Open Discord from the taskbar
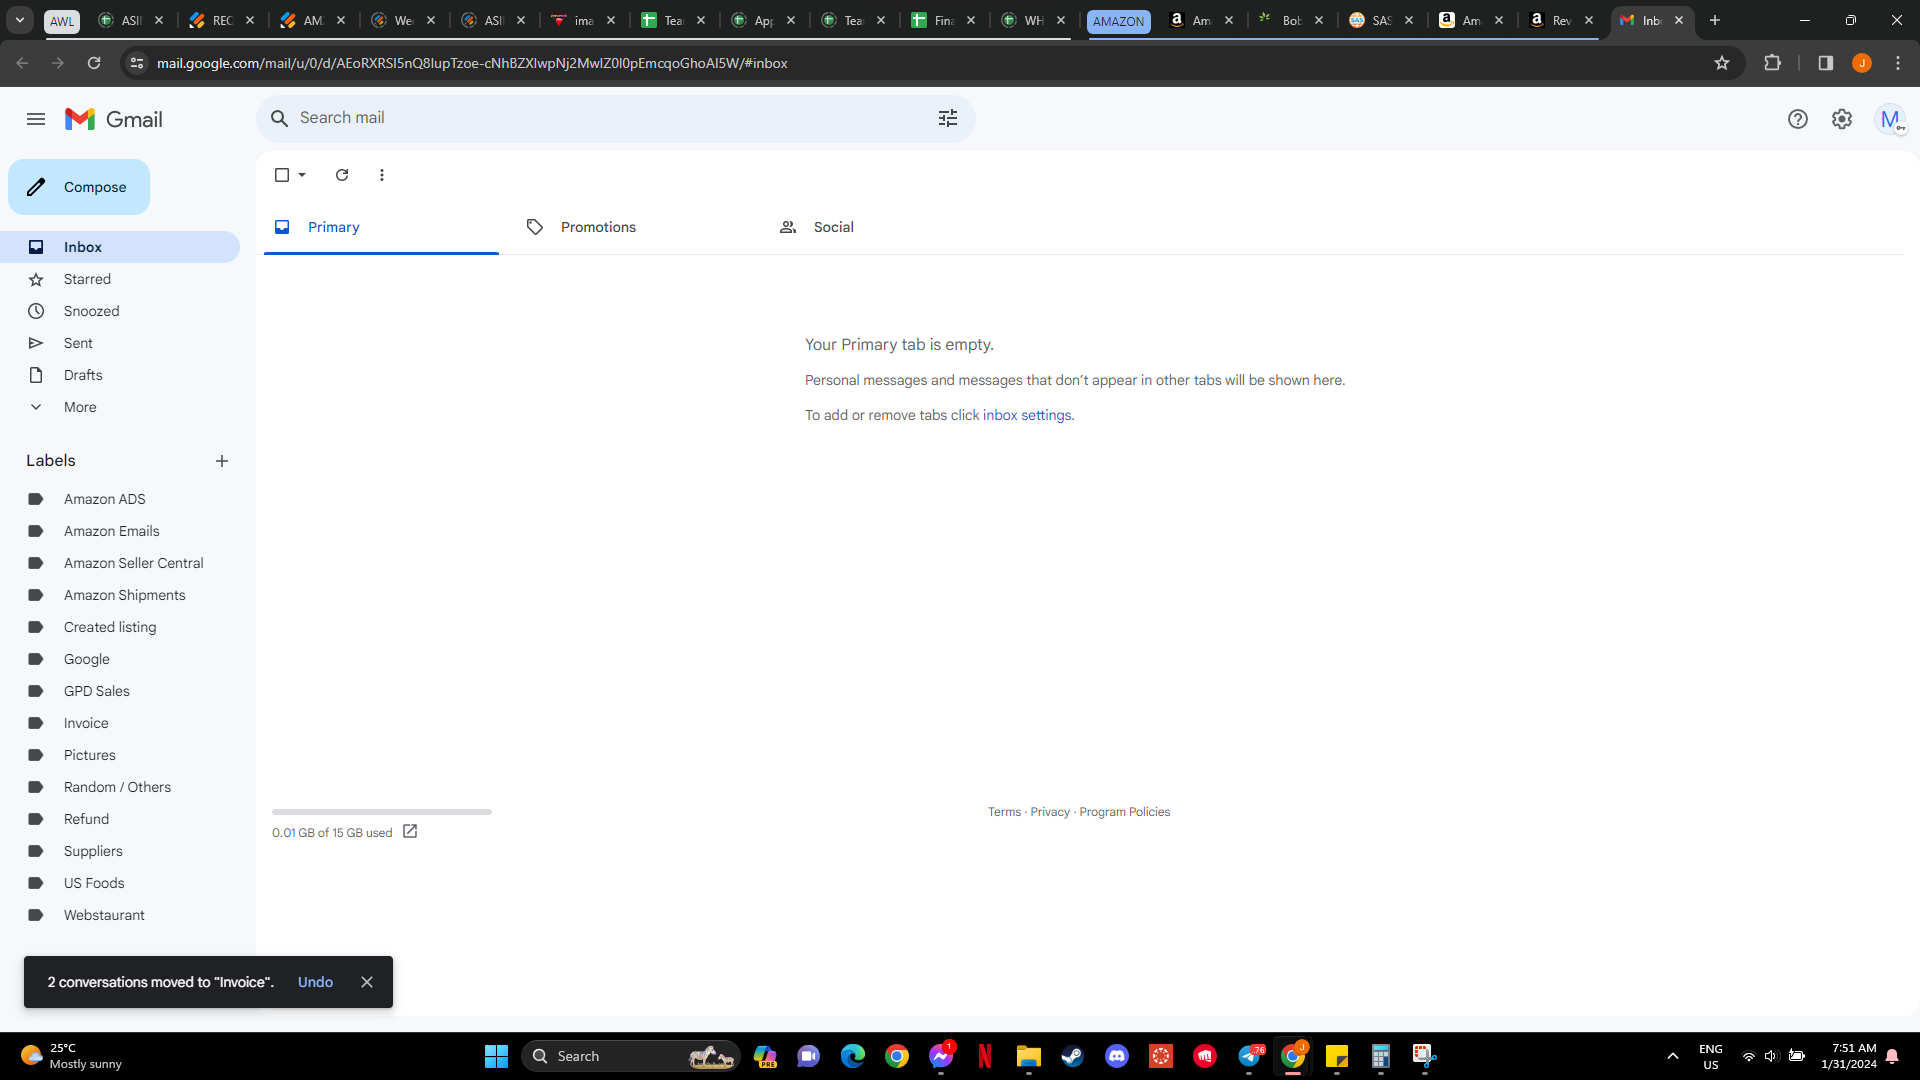This screenshot has width=1920, height=1080. coord(1117,1056)
